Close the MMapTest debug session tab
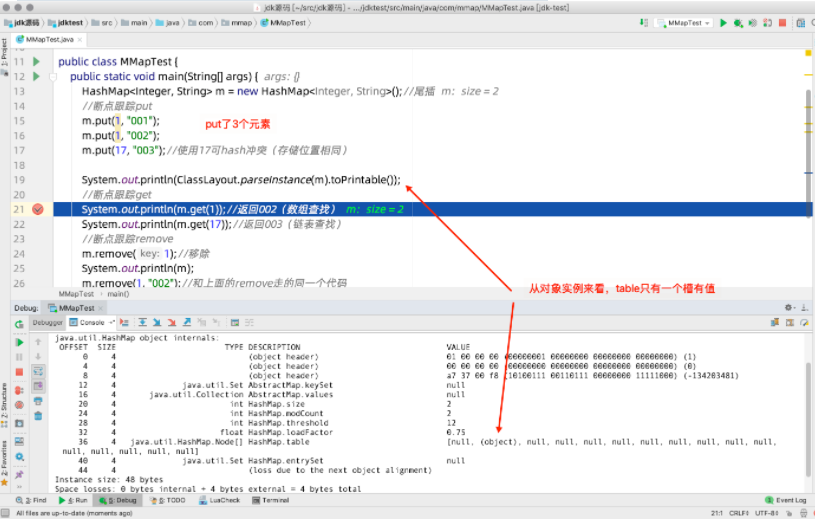 100,308
